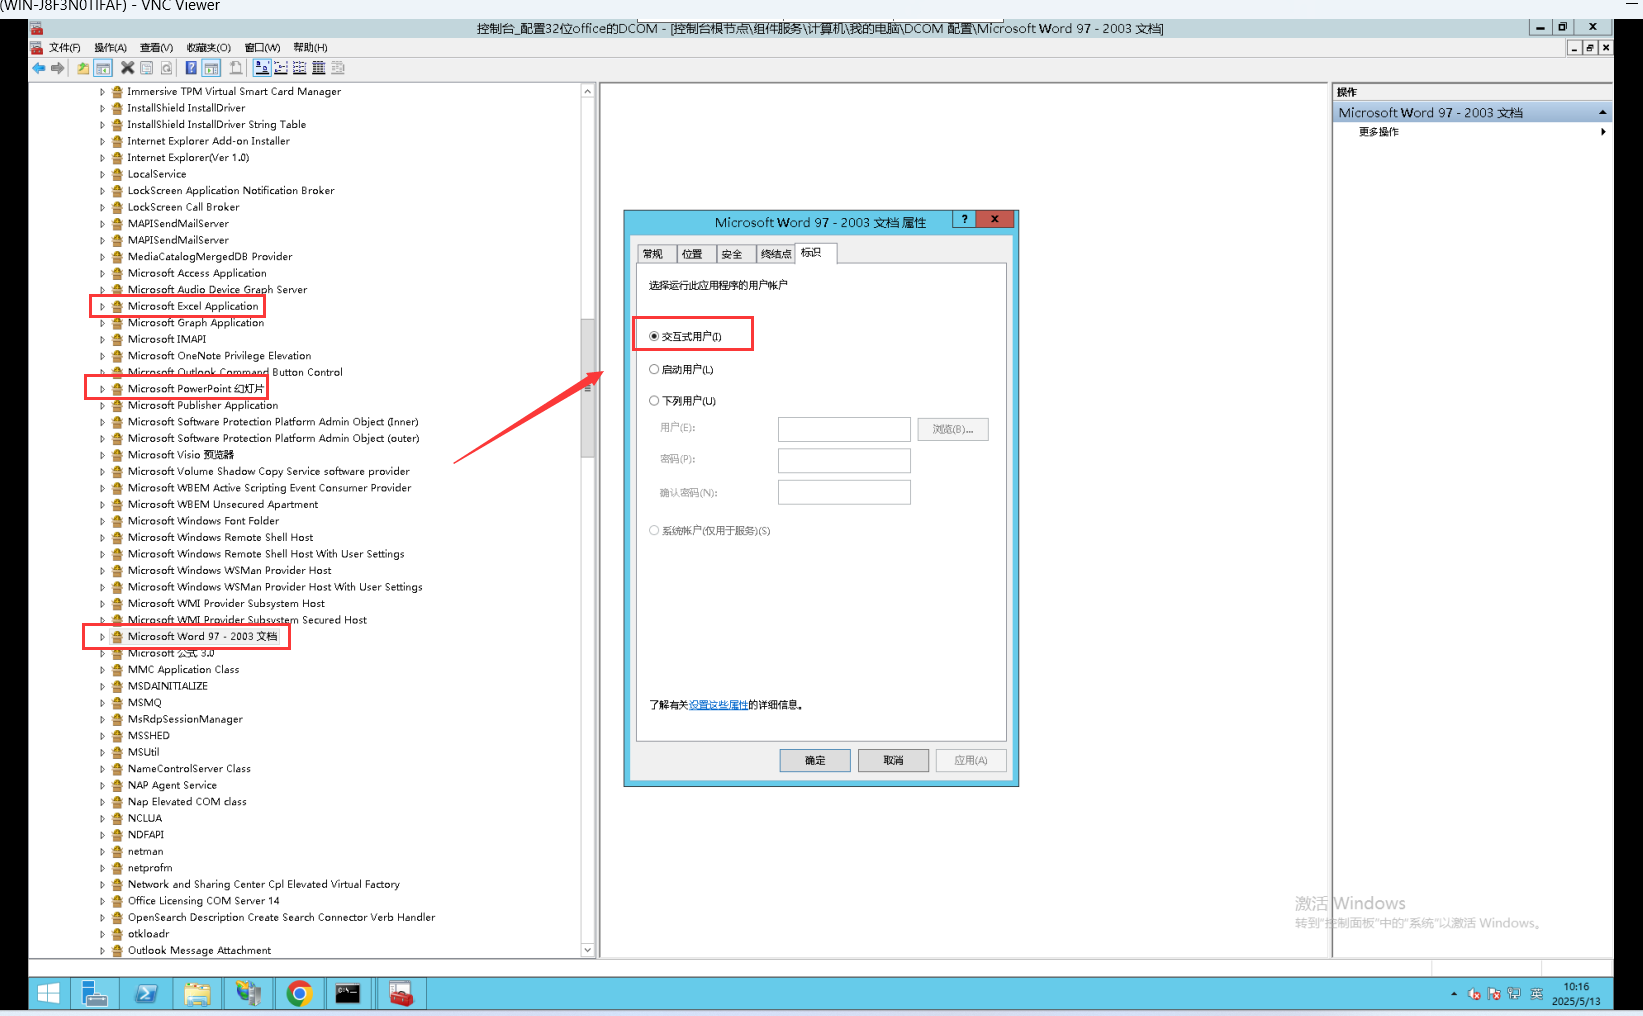The height and width of the screenshot is (1016, 1643).
Task: Expand the Microsoft Publisher Application node
Action: (x=102, y=405)
